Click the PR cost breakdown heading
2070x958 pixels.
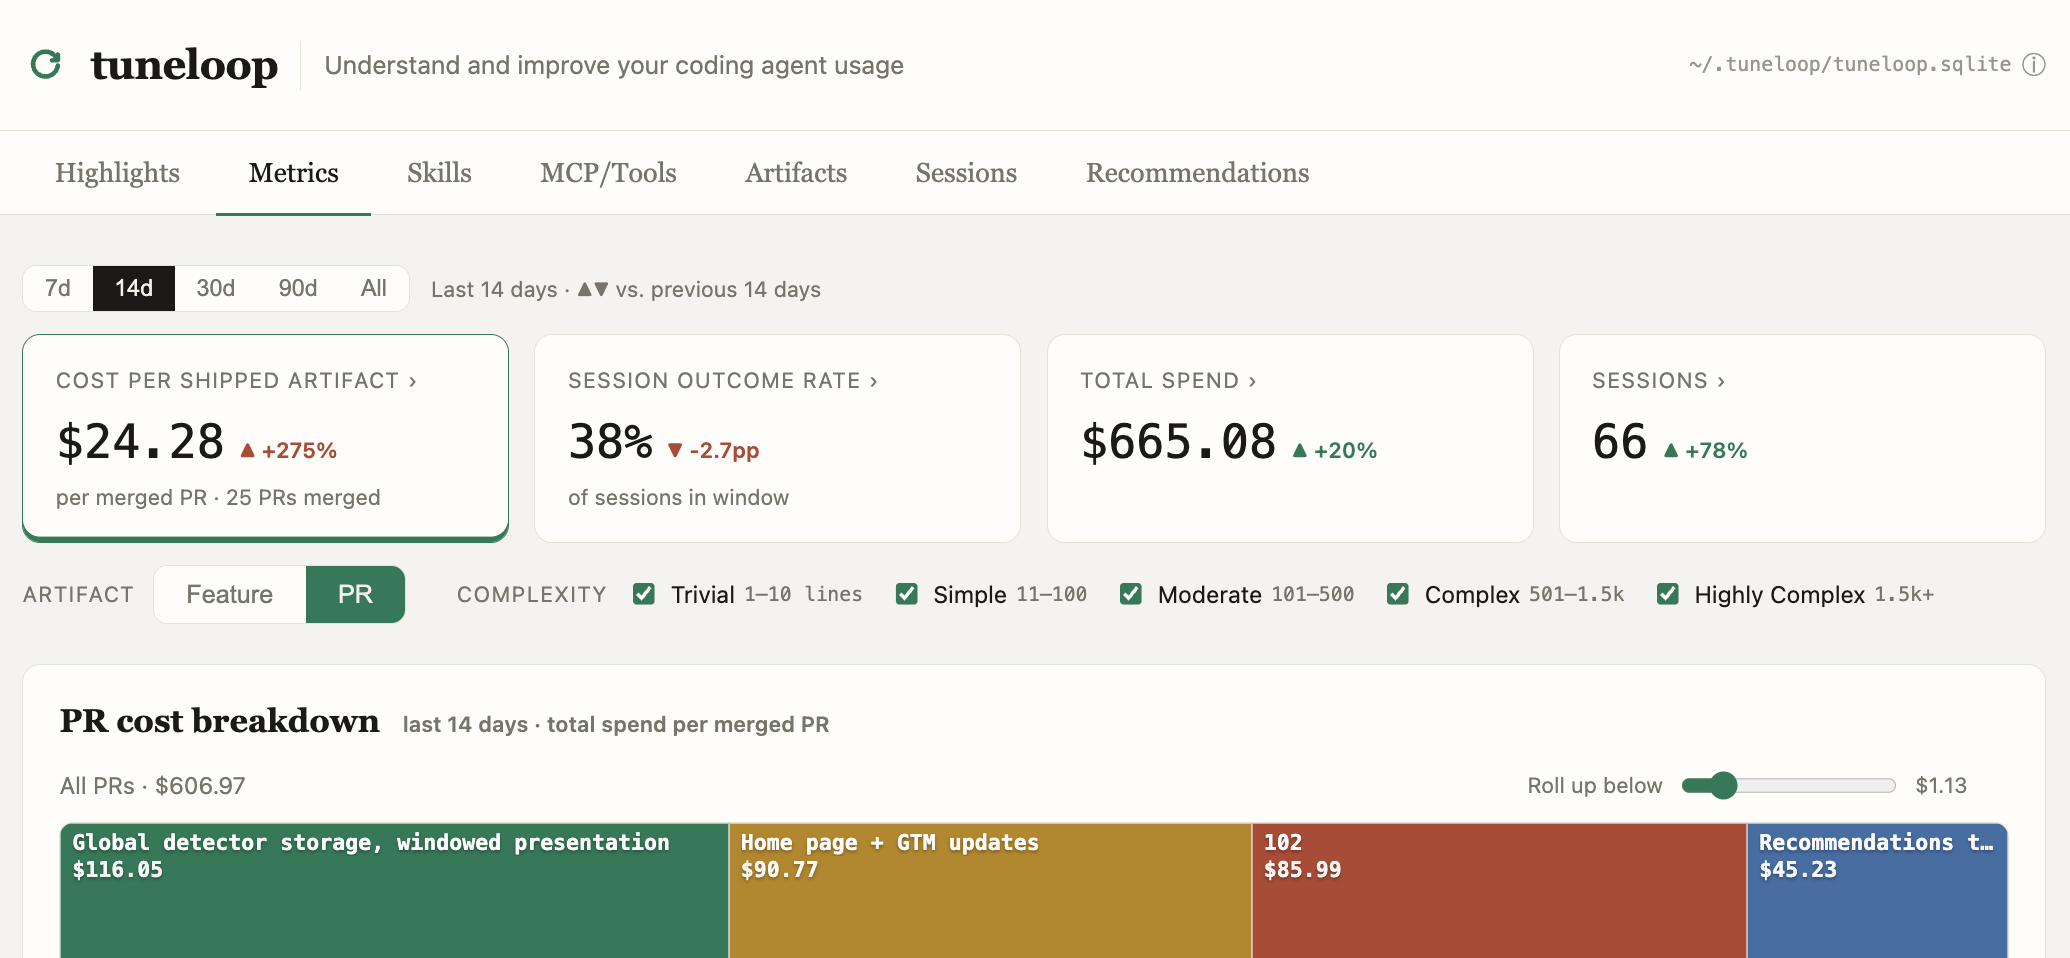[220, 721]
